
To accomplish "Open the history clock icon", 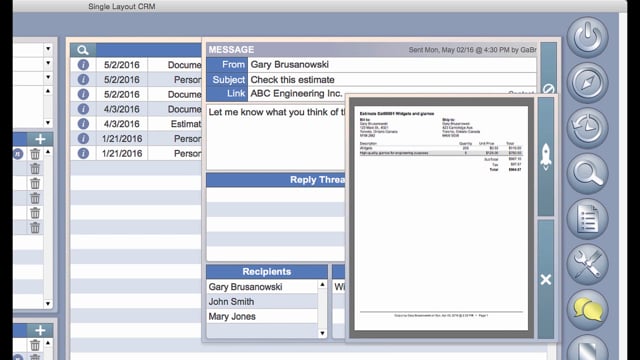I will coord(587,128).
